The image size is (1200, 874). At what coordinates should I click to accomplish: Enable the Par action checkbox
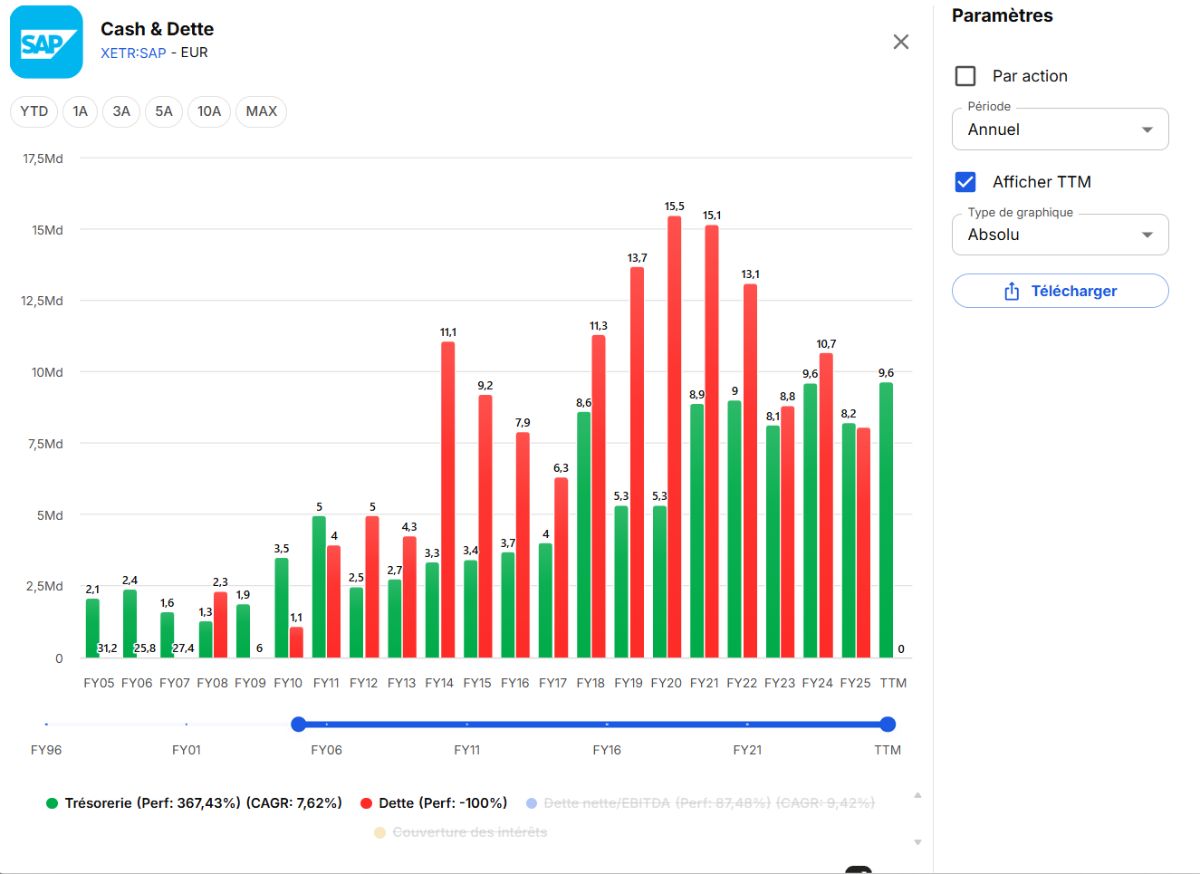click(x=966, y=76)
